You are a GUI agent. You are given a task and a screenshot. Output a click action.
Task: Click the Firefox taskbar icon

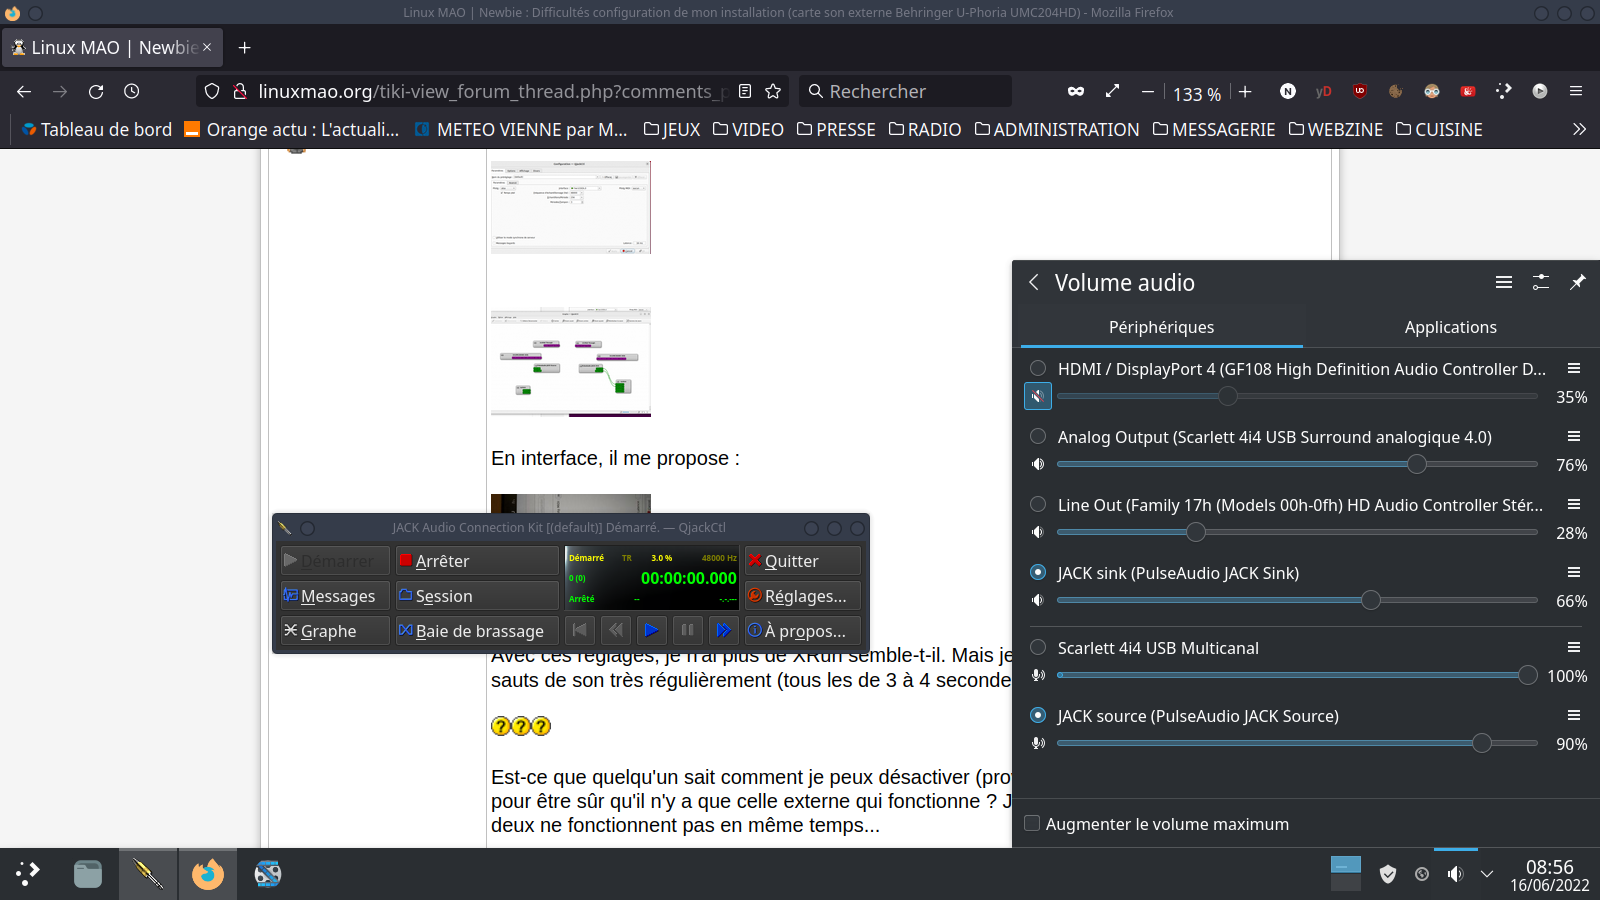pos(208,874)
